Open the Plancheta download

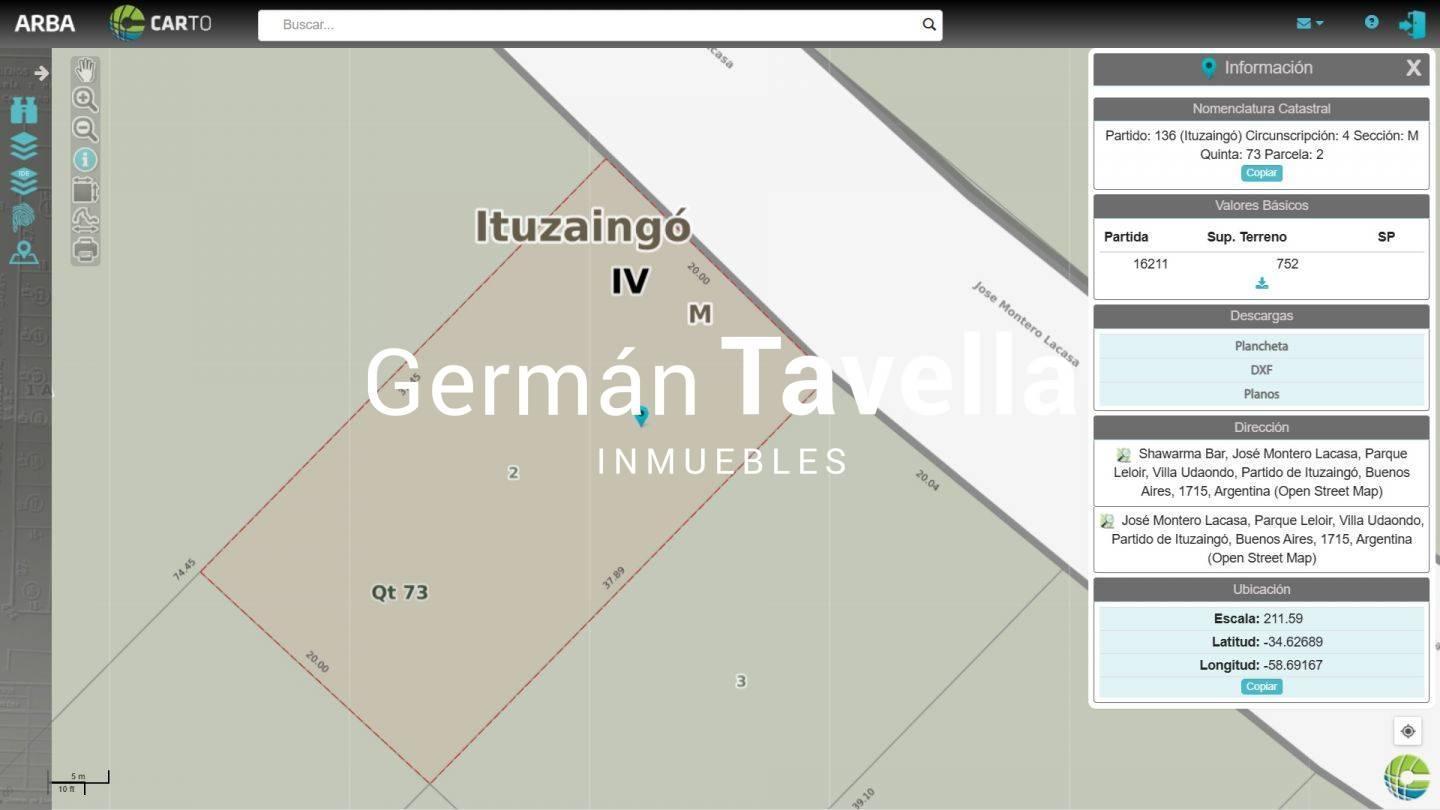click(1261, 346)
